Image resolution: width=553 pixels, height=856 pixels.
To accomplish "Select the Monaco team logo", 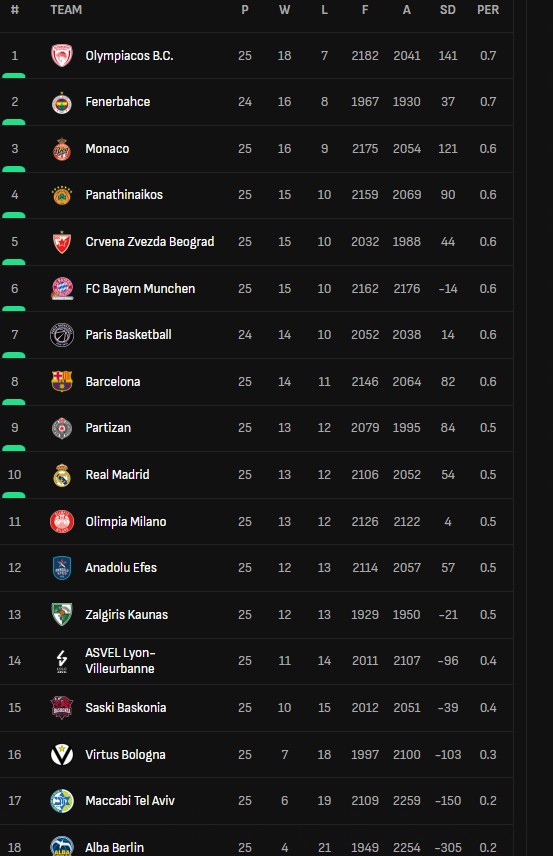I will coord(62,148).
